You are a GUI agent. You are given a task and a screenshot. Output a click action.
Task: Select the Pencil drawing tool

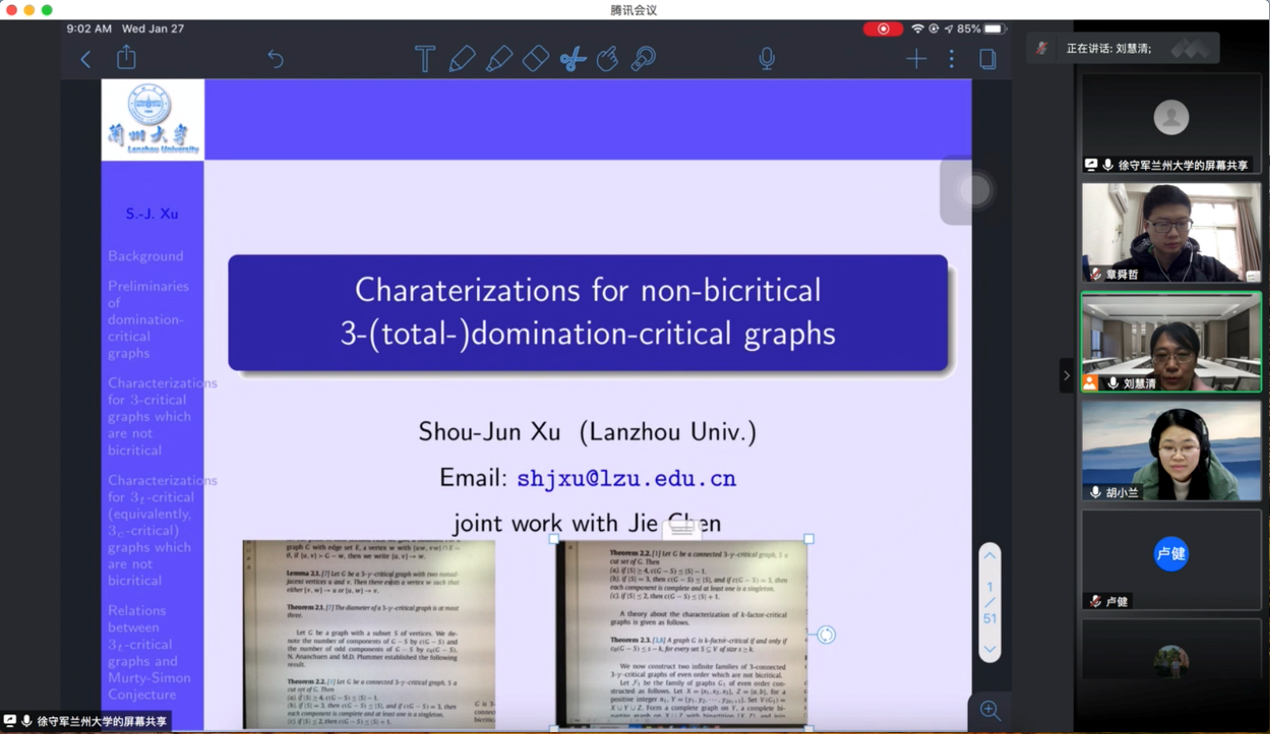click(462, 59)
